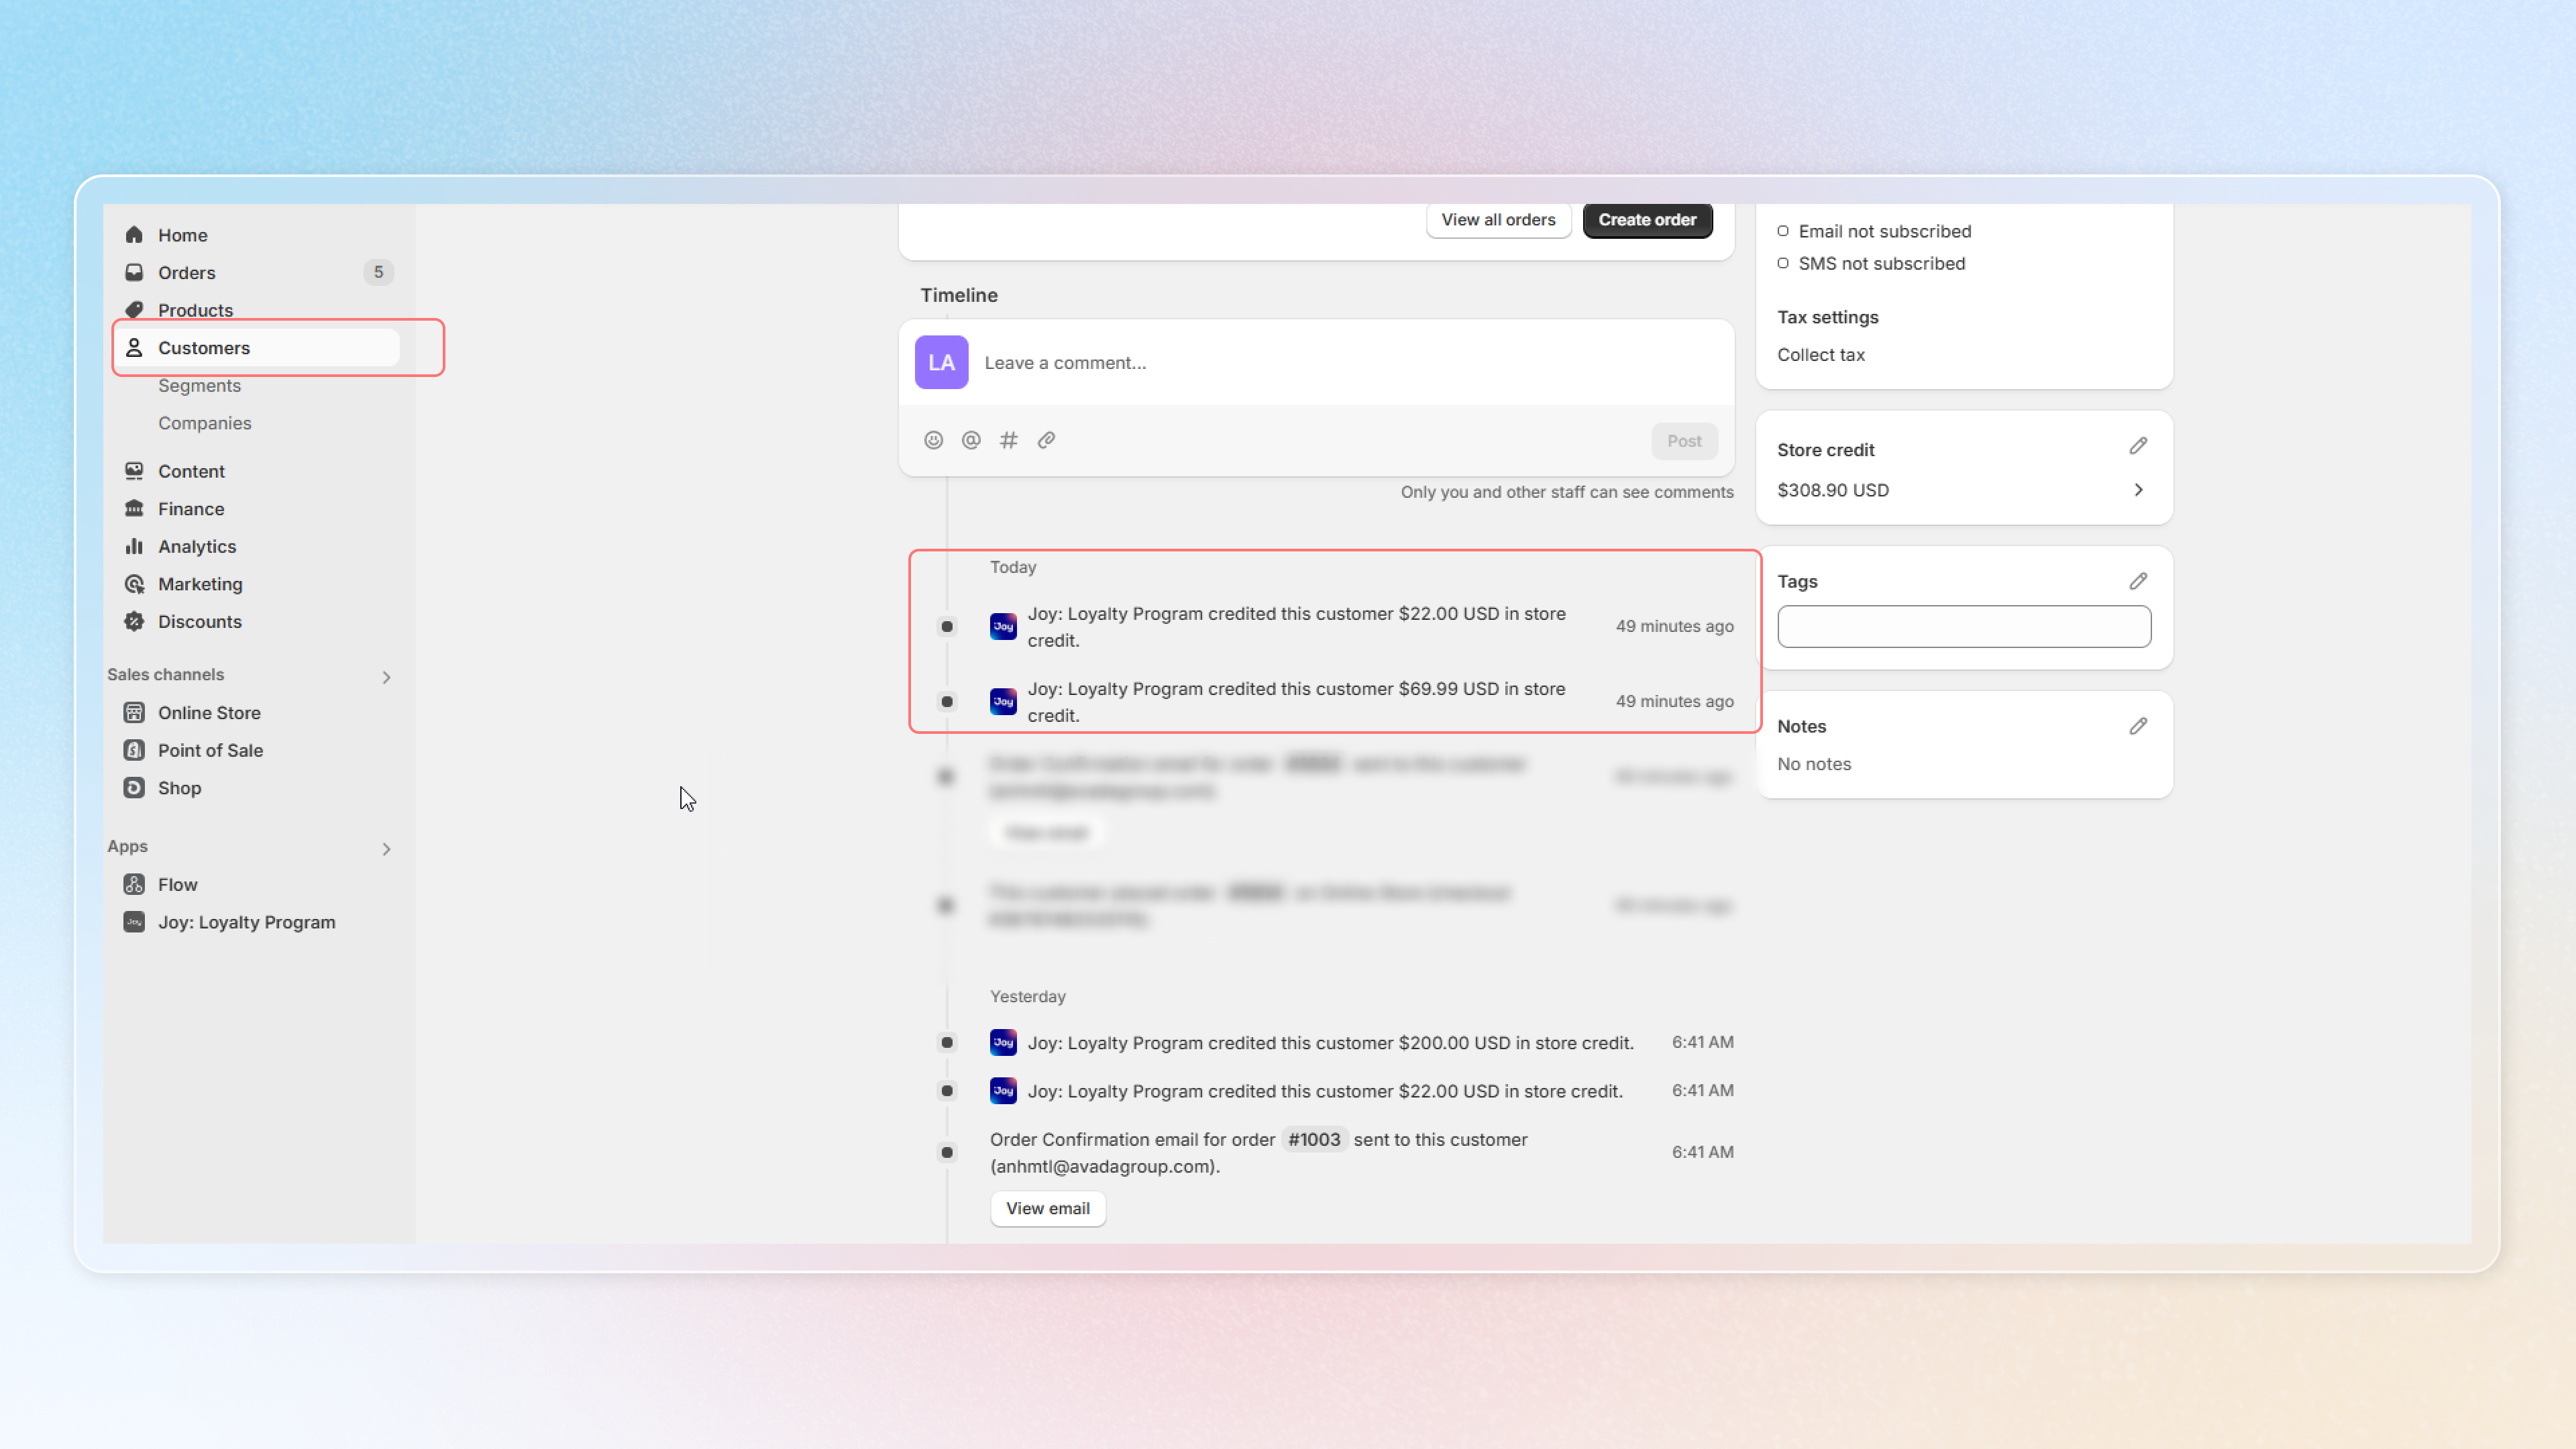Open Joy: Loyalty Program app in sidebar
2576x1449 pixels.
[x=246, y=922]
